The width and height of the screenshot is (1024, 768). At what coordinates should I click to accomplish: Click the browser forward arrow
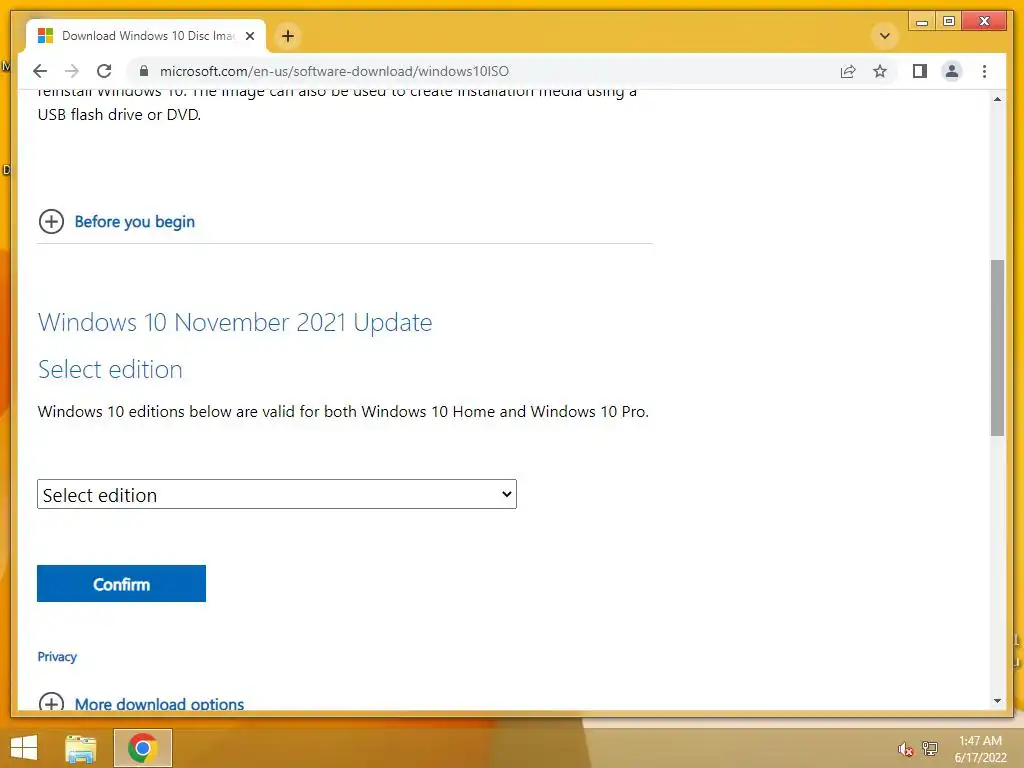[72, 71]
